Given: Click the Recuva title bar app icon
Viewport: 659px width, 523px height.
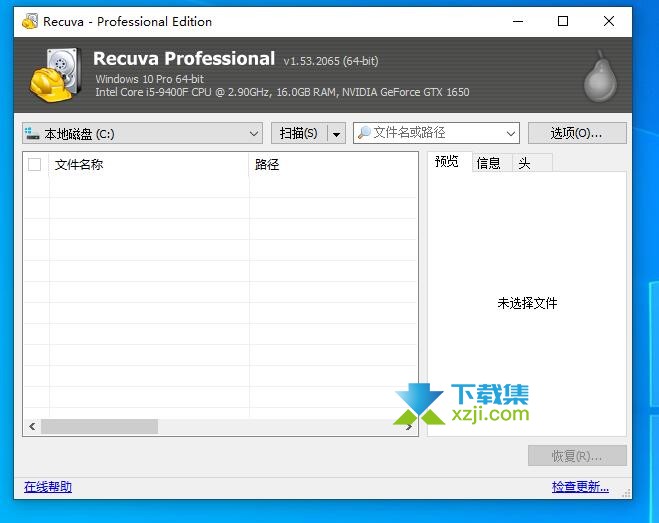Looking at the screenshot, I should click(30, 21).
